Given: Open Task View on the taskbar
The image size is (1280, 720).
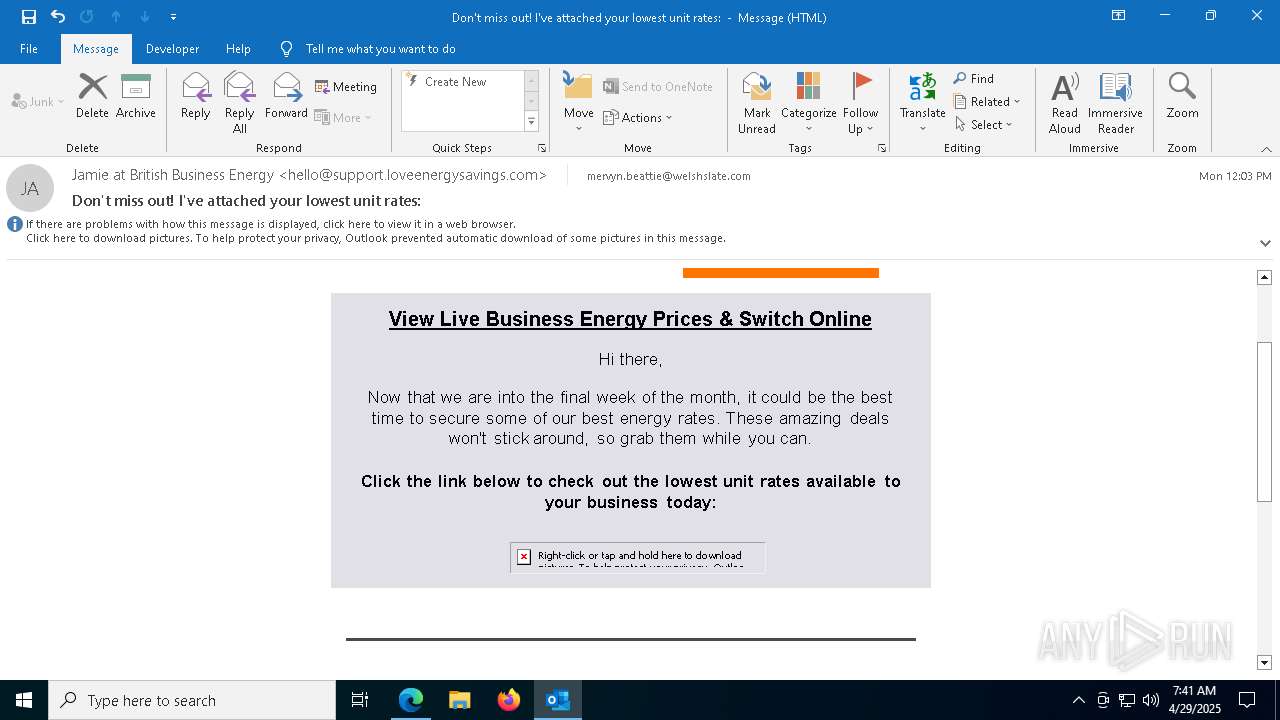Looking at the screenshot, I should pos(360,700).
